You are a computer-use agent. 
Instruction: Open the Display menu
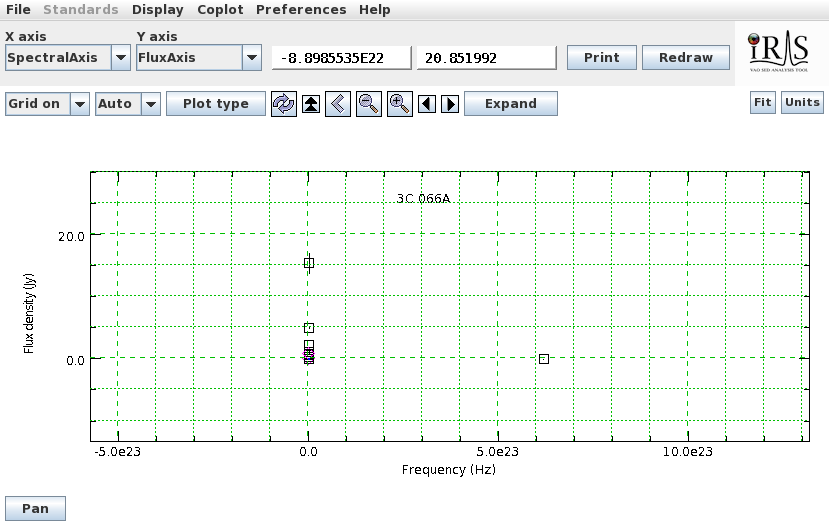[x=158, y=10]
